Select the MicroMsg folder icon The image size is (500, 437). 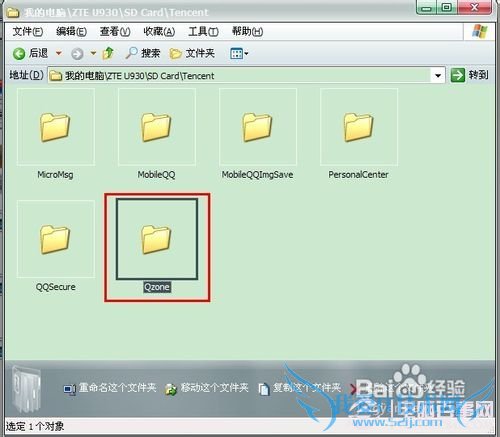pos(56,127)
